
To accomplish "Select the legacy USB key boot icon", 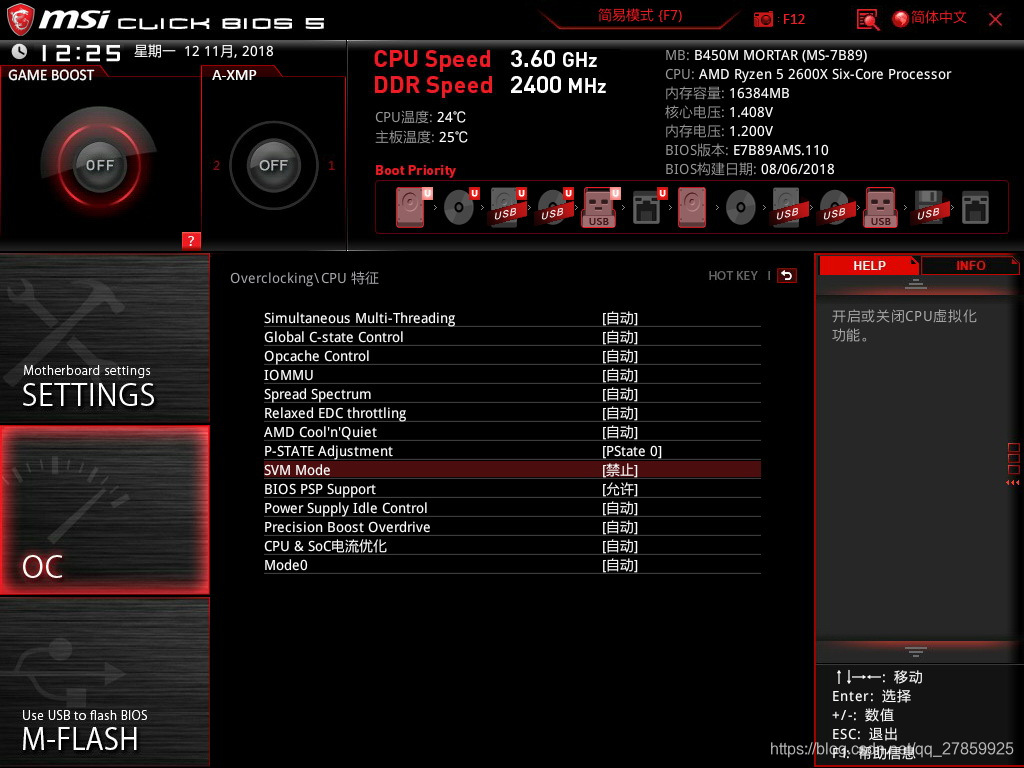I will [x=880, y=208].
